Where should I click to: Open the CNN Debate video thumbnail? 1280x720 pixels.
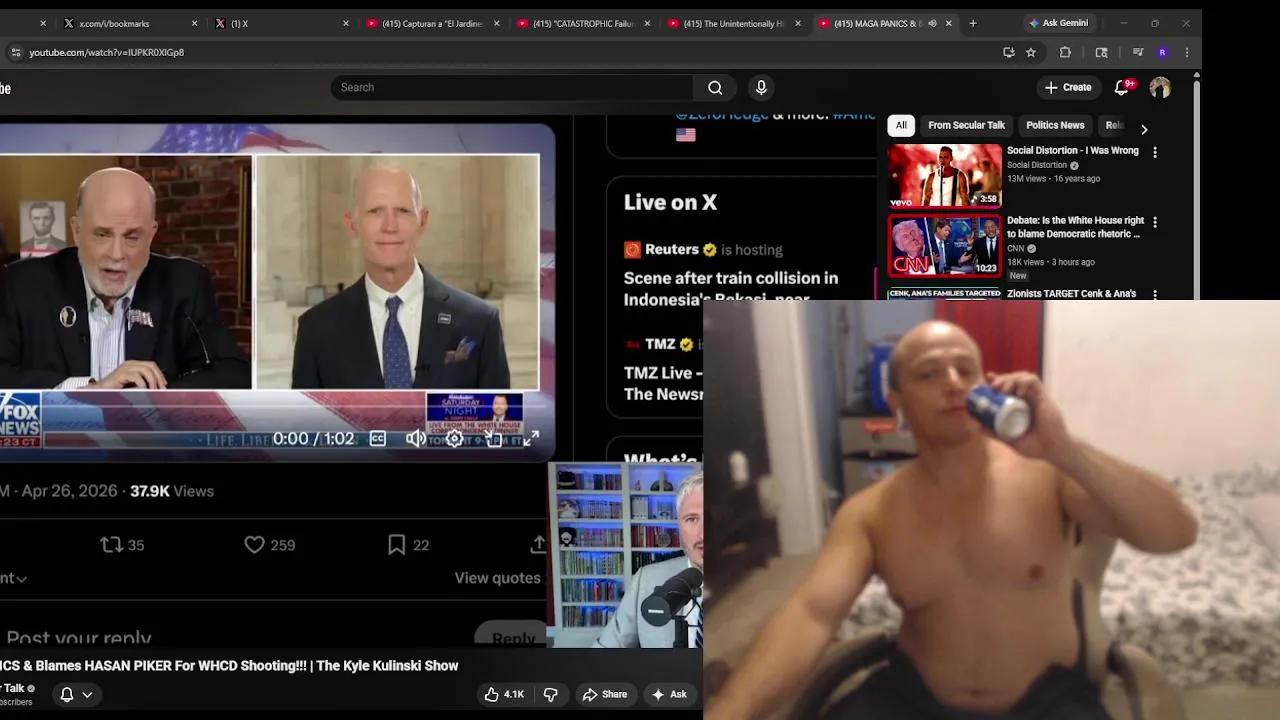[x=945, y=245]
